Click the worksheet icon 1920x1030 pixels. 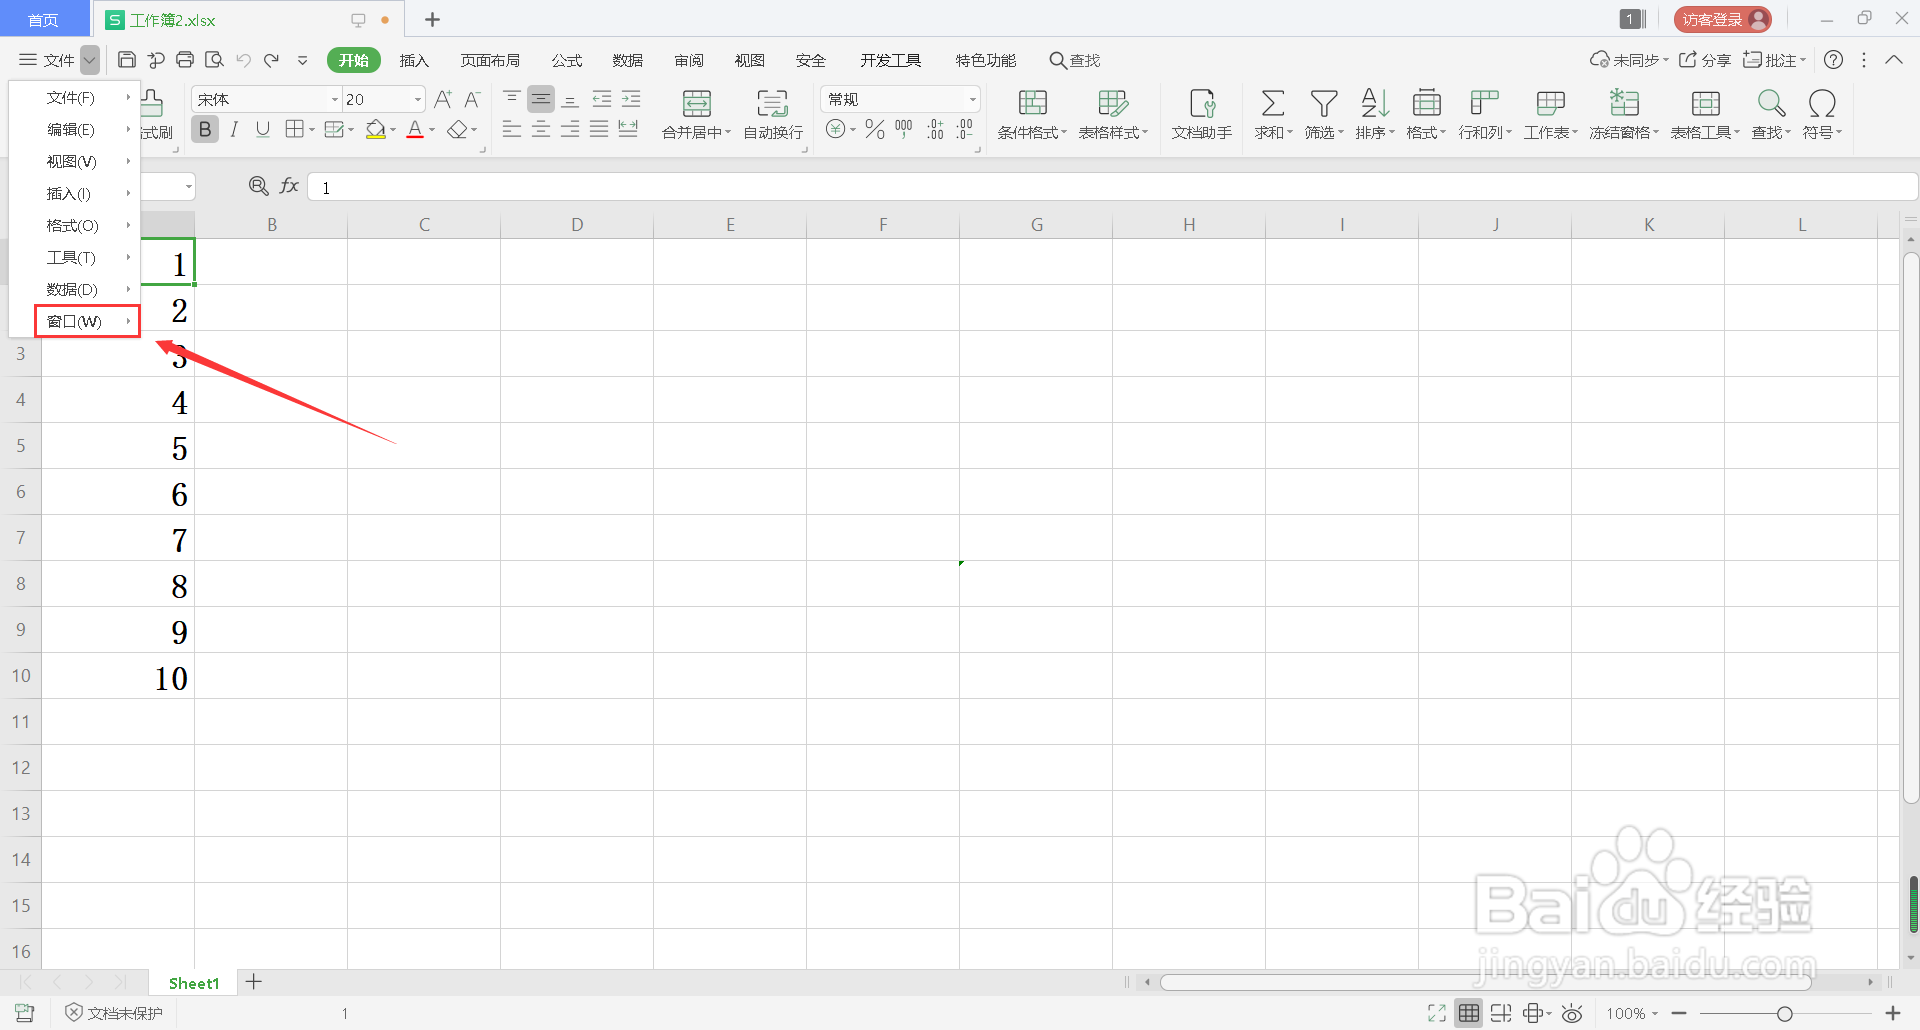pyautogui.click(x=1551, y=103)
